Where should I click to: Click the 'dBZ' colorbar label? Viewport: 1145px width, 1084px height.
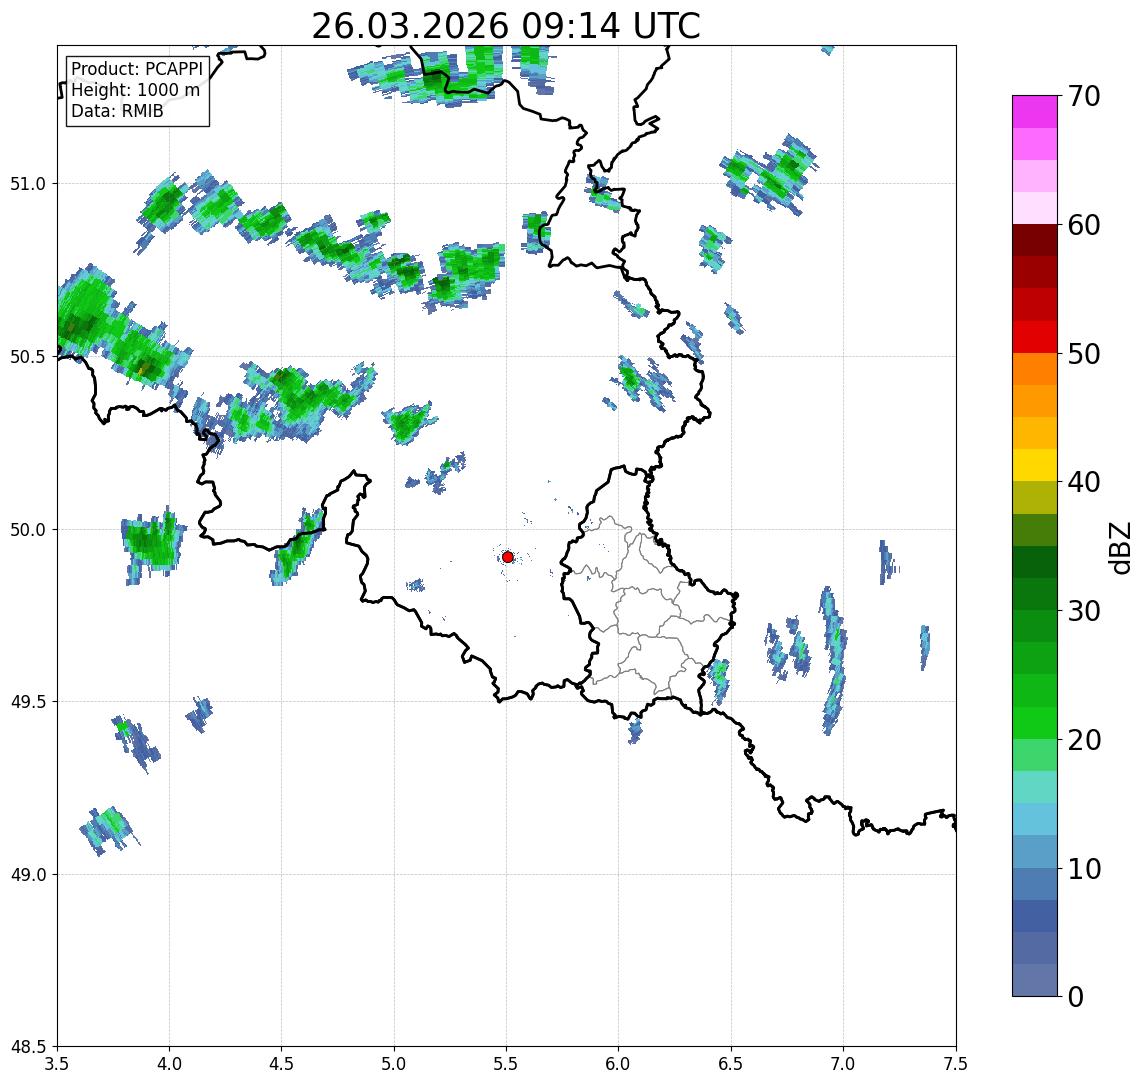point(1119,547)
